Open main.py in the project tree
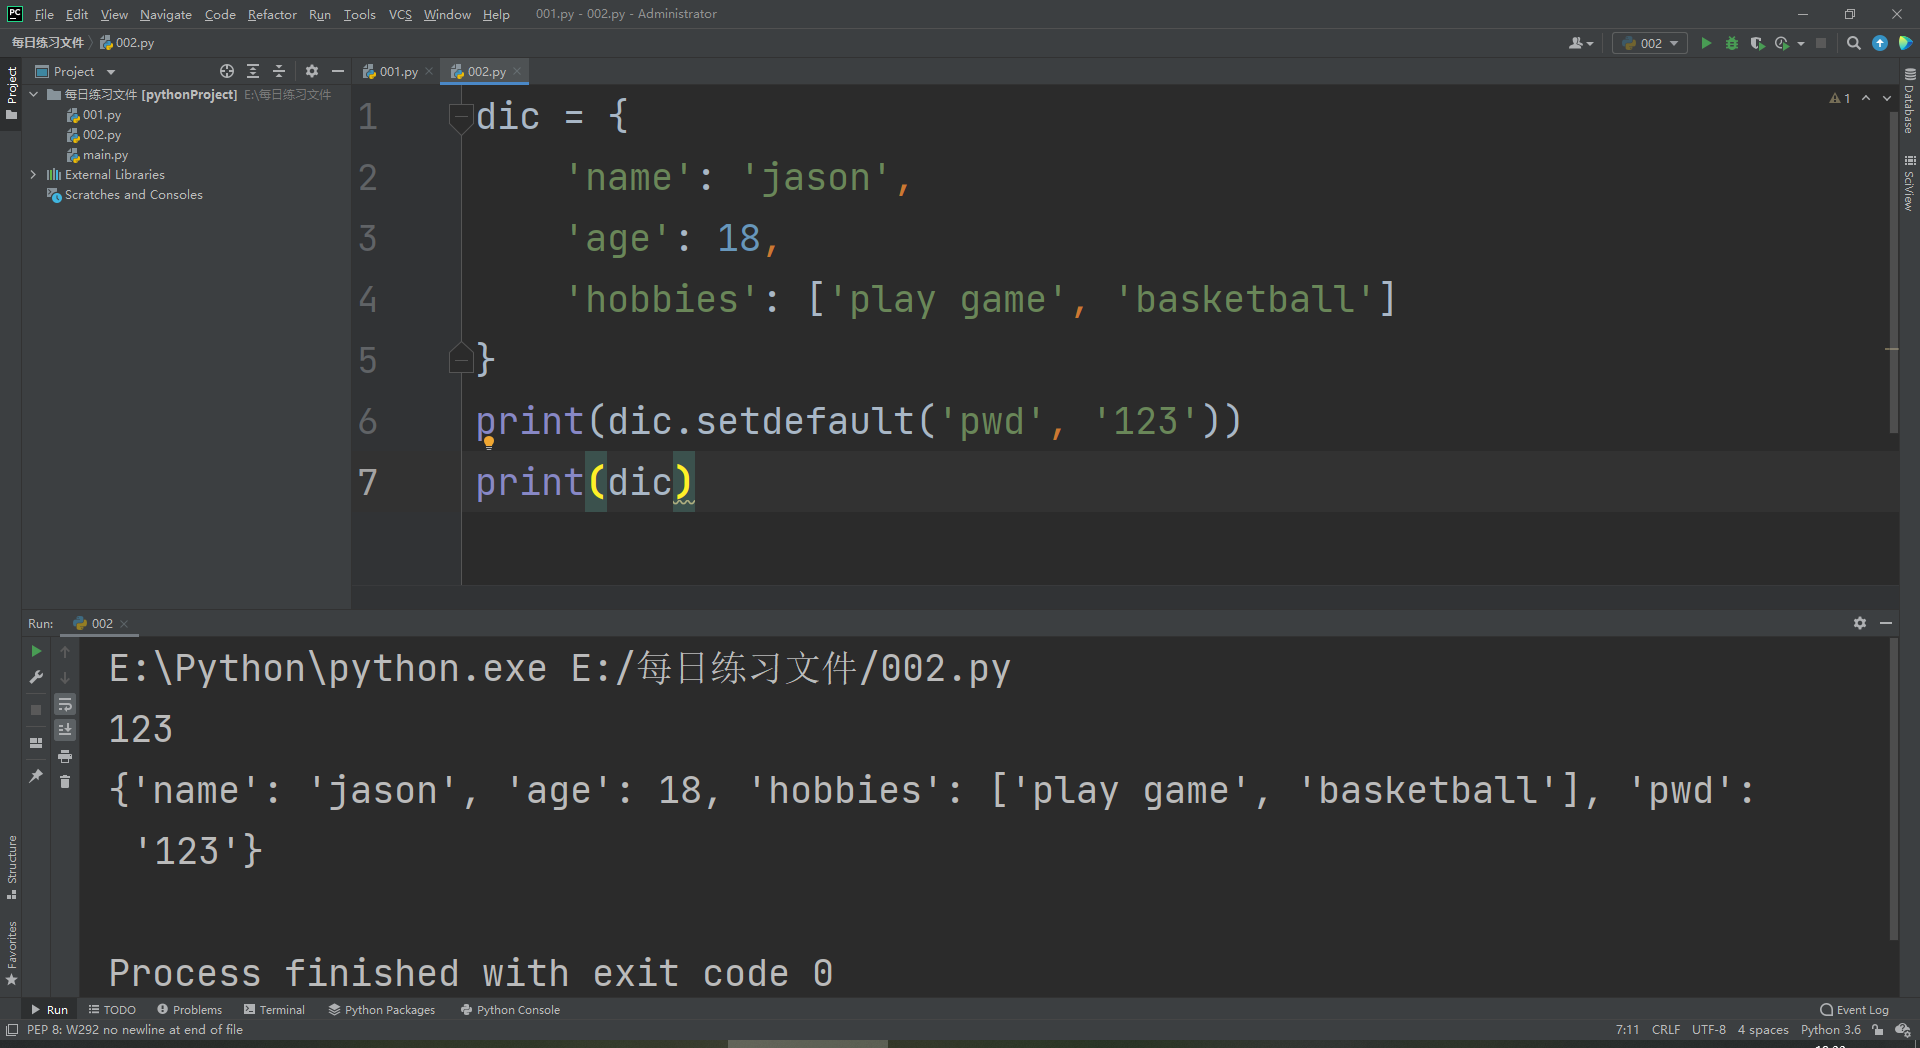The image size is (1920, 1048). 98,155
